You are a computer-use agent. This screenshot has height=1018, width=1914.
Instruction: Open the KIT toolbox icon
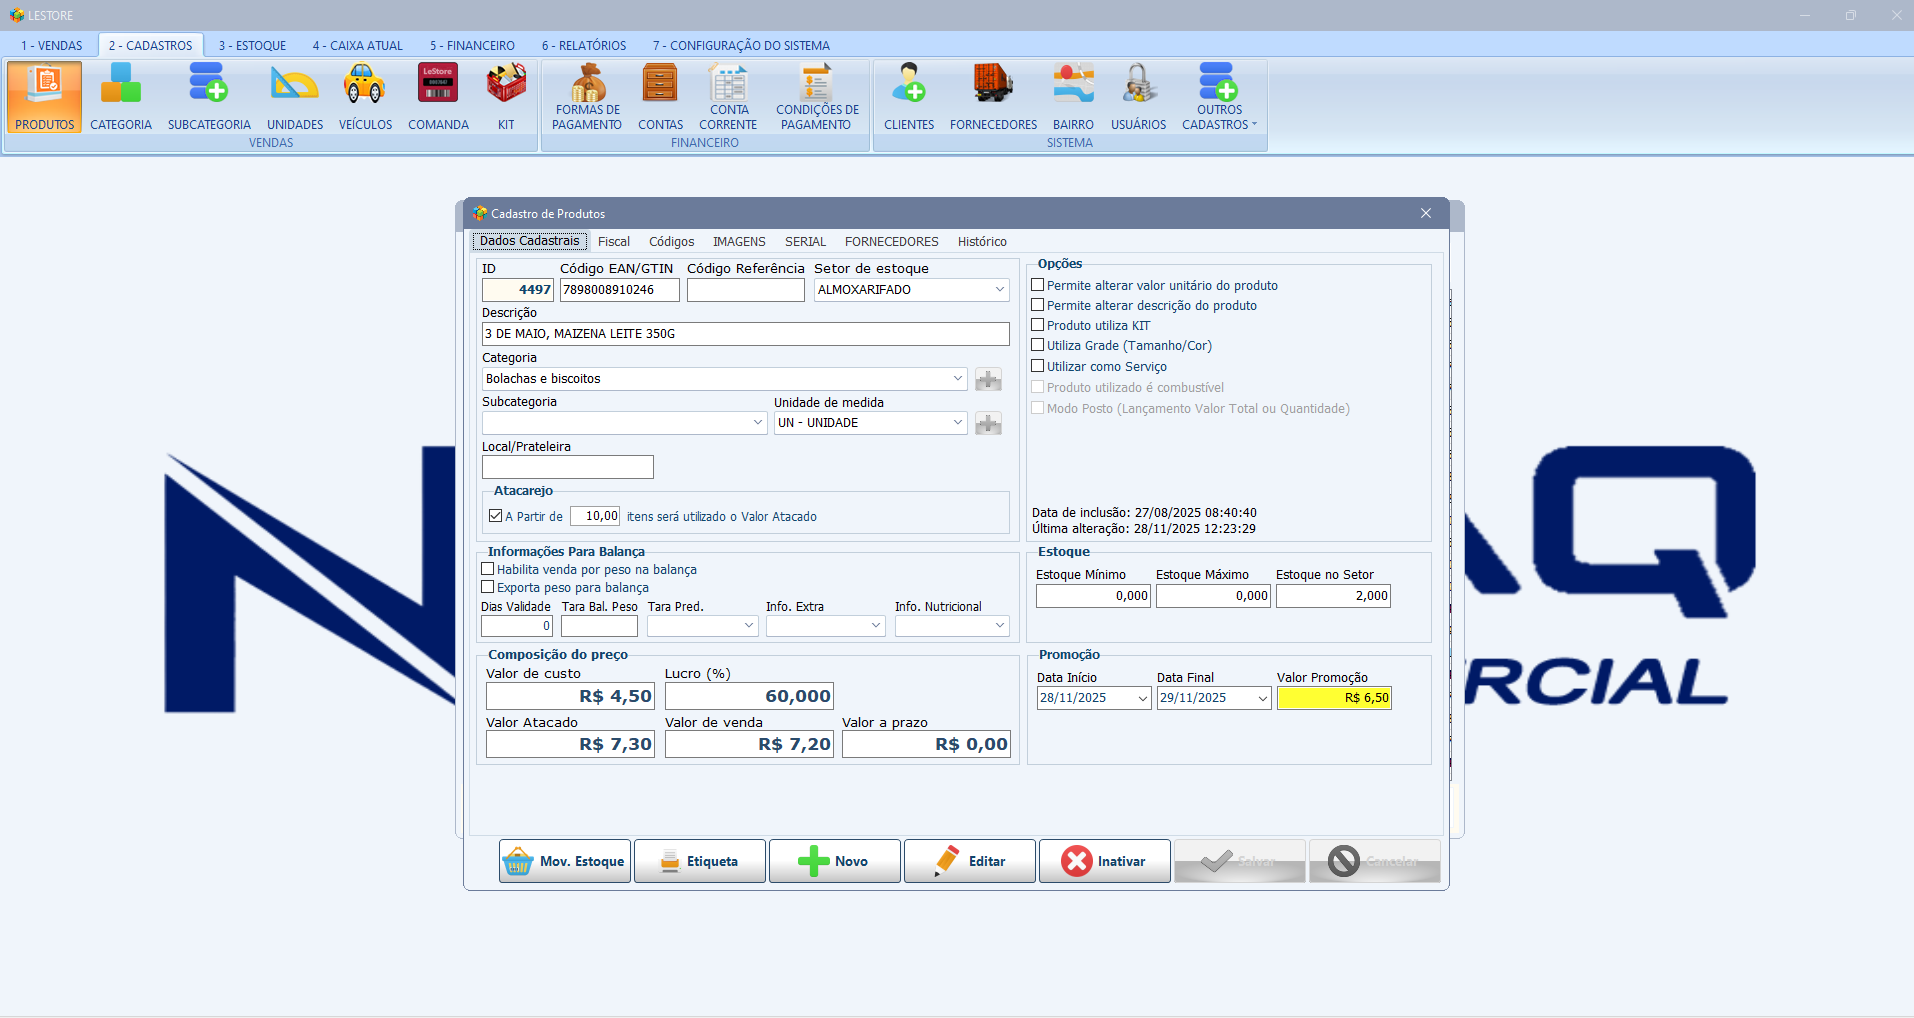click(506, 97)
